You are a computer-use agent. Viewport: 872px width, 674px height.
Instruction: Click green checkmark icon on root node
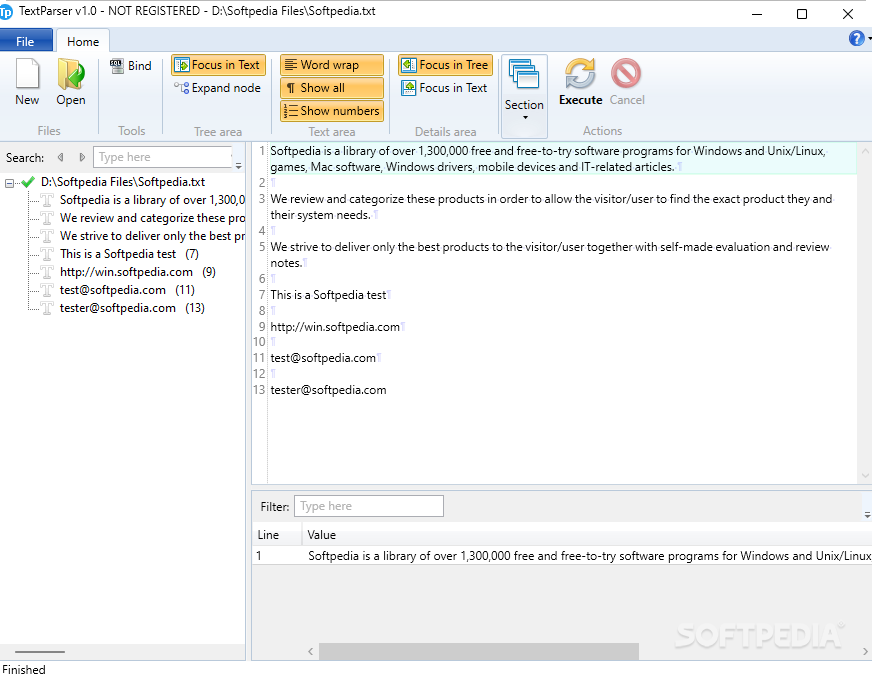click(28, 182)
